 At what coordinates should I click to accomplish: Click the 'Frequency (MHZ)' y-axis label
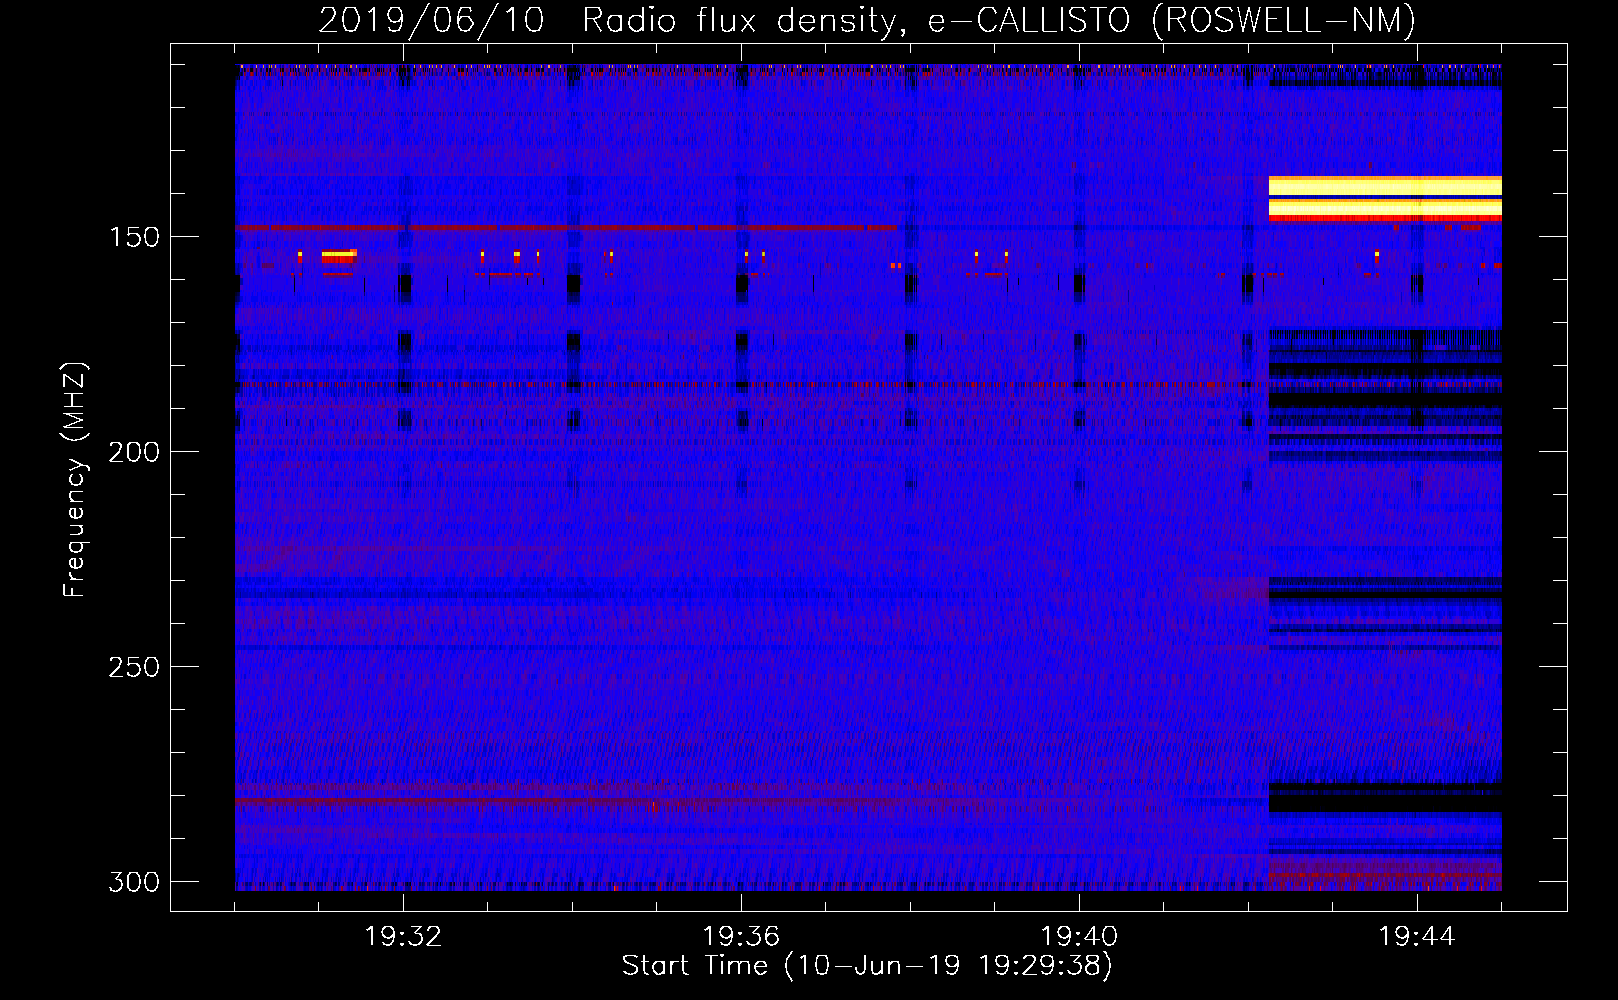(75, 479)
